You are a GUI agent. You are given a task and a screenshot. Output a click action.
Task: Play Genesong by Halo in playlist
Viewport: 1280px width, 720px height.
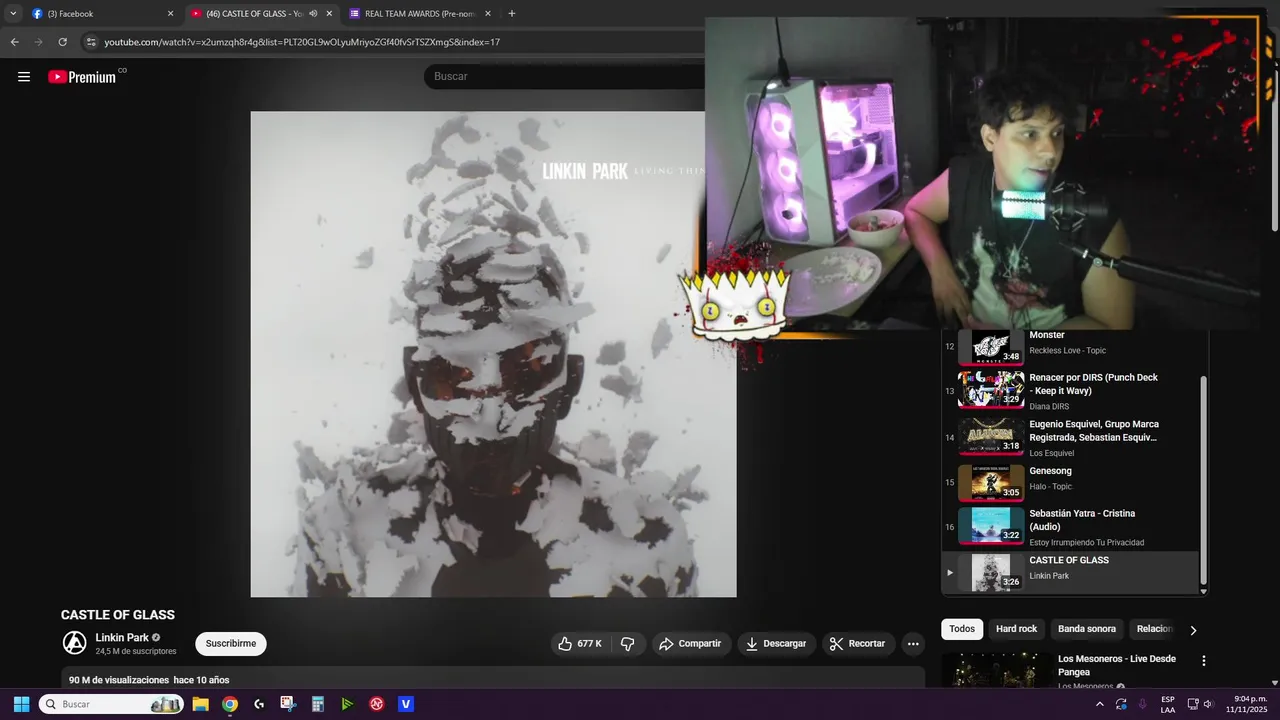coord(1070,482)
